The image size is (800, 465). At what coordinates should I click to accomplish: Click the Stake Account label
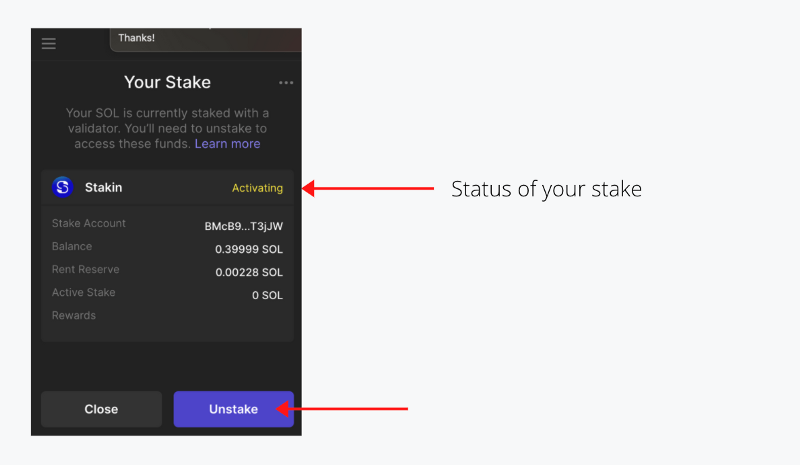pyautogui.click(x=88, y=223)
